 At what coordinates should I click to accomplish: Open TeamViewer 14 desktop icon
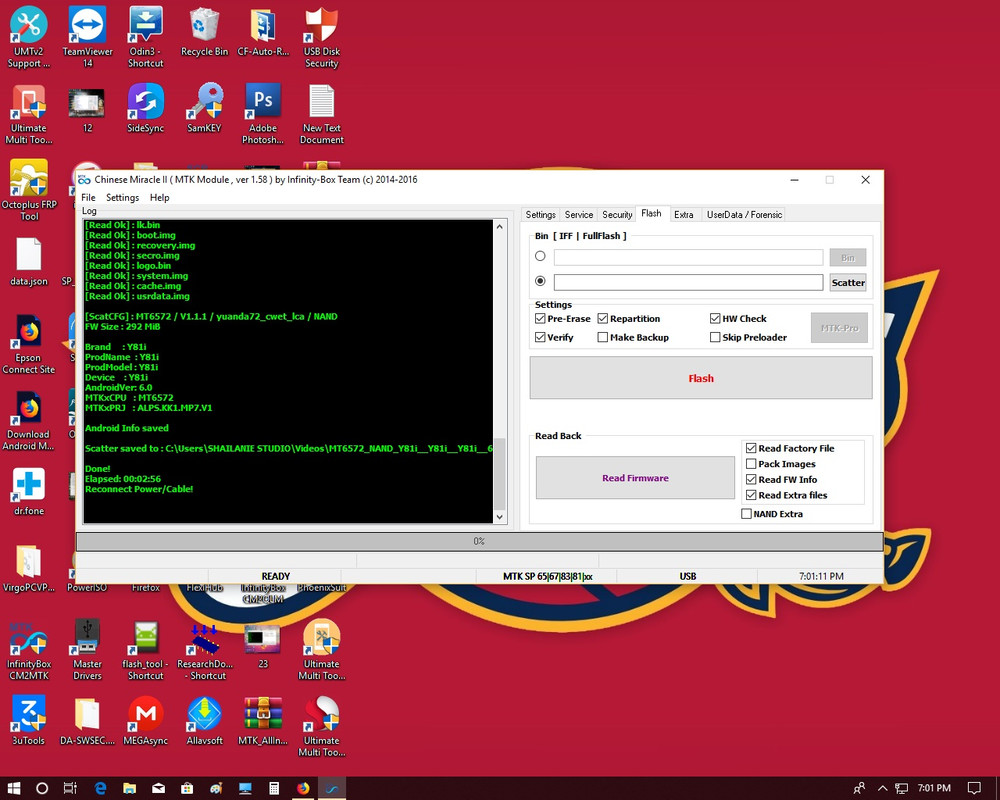click(87, 36)
